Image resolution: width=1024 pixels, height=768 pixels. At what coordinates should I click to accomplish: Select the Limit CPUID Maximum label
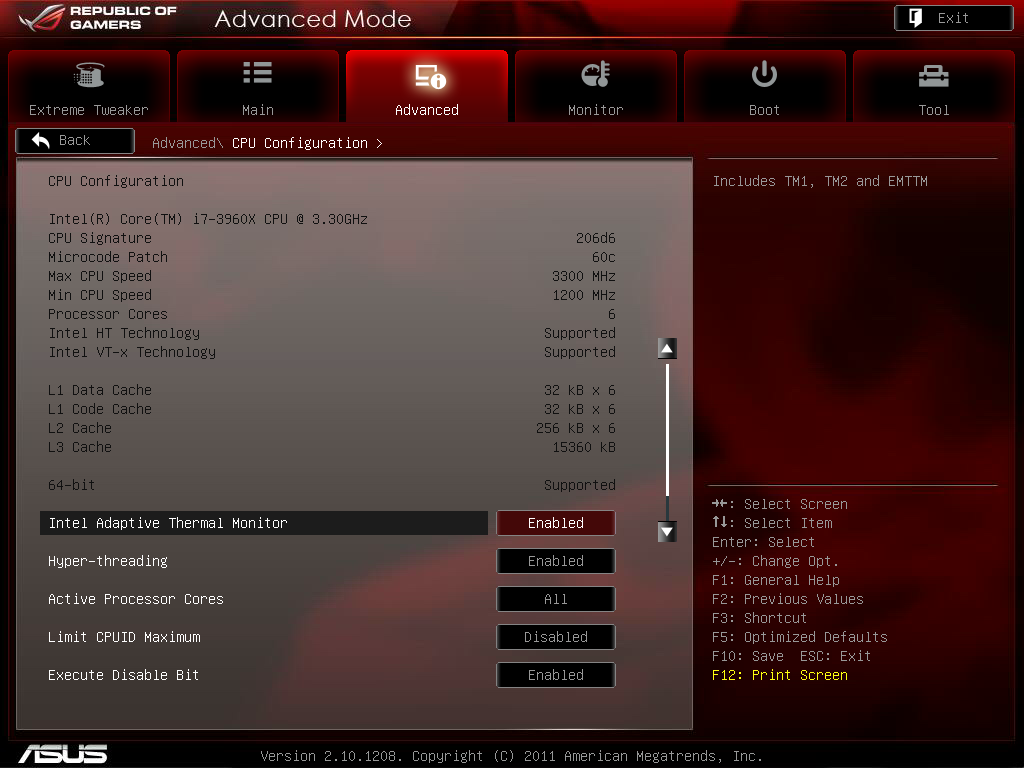pyautogui.click(x=124, y=637)
